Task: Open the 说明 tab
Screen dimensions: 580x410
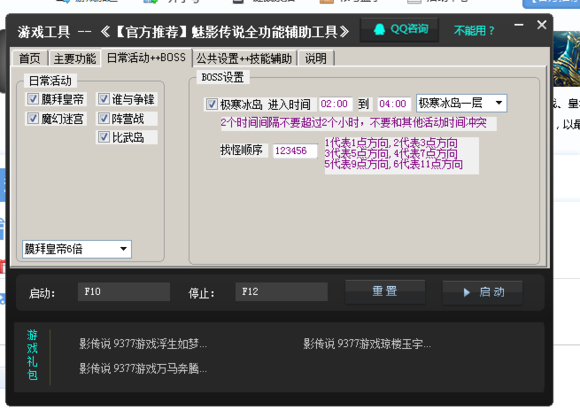Action: (316, 58)
